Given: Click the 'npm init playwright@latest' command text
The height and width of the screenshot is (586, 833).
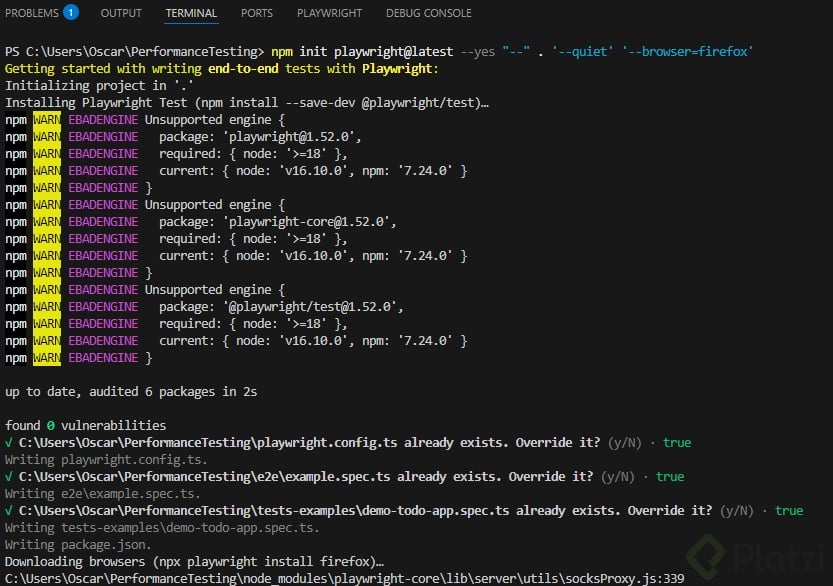Looking at the screenshot, I should 362,52.
